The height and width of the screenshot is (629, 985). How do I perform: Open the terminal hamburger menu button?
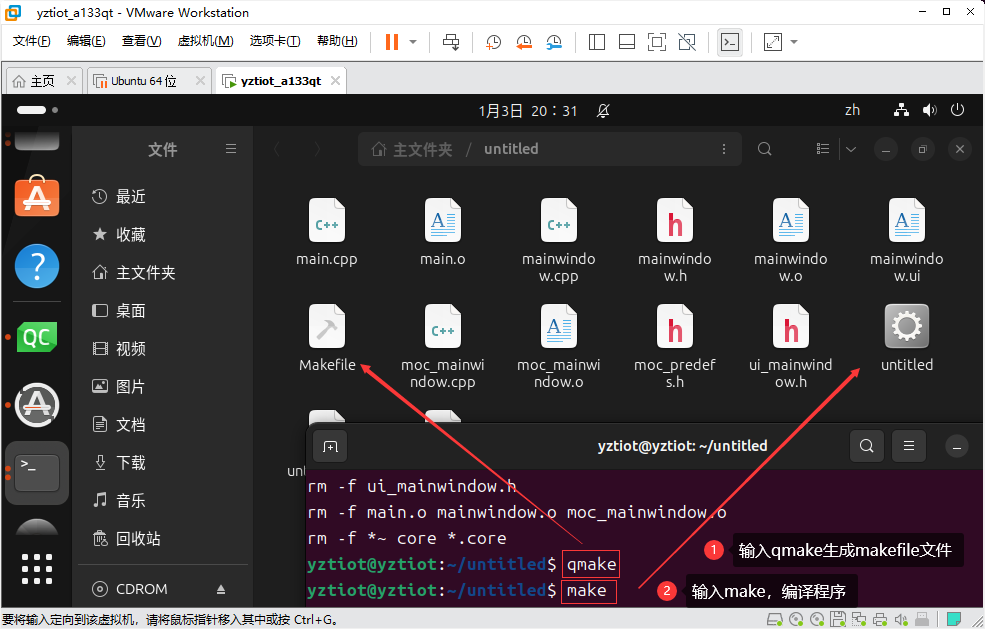coord(908,446)
